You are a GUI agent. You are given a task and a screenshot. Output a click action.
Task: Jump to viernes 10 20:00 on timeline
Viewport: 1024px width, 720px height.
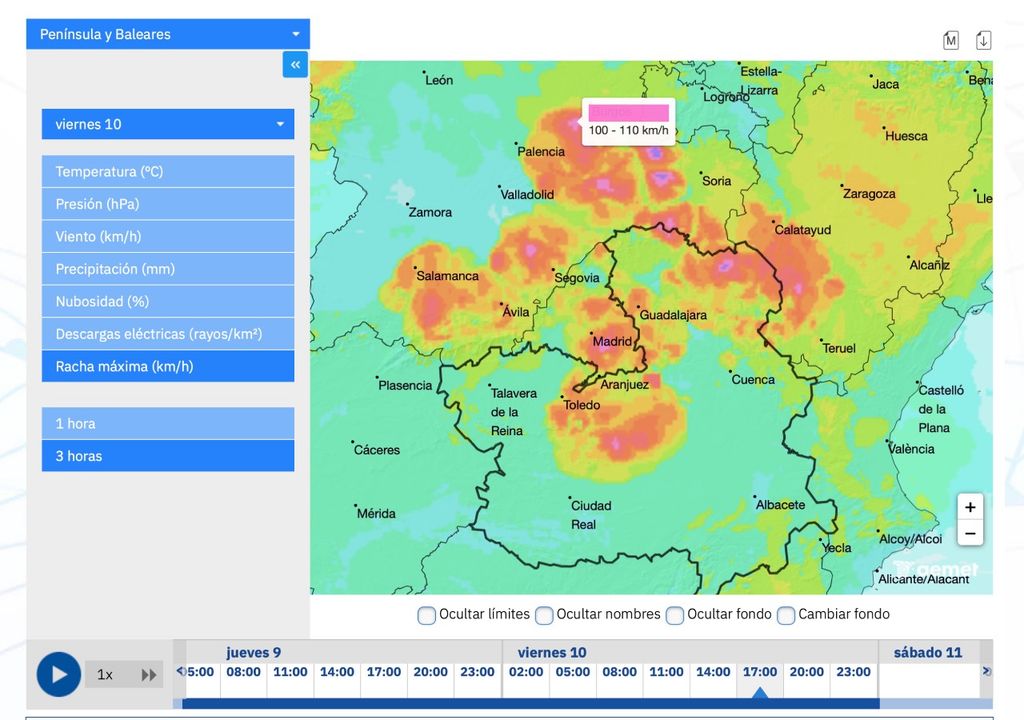pos(807,672)
